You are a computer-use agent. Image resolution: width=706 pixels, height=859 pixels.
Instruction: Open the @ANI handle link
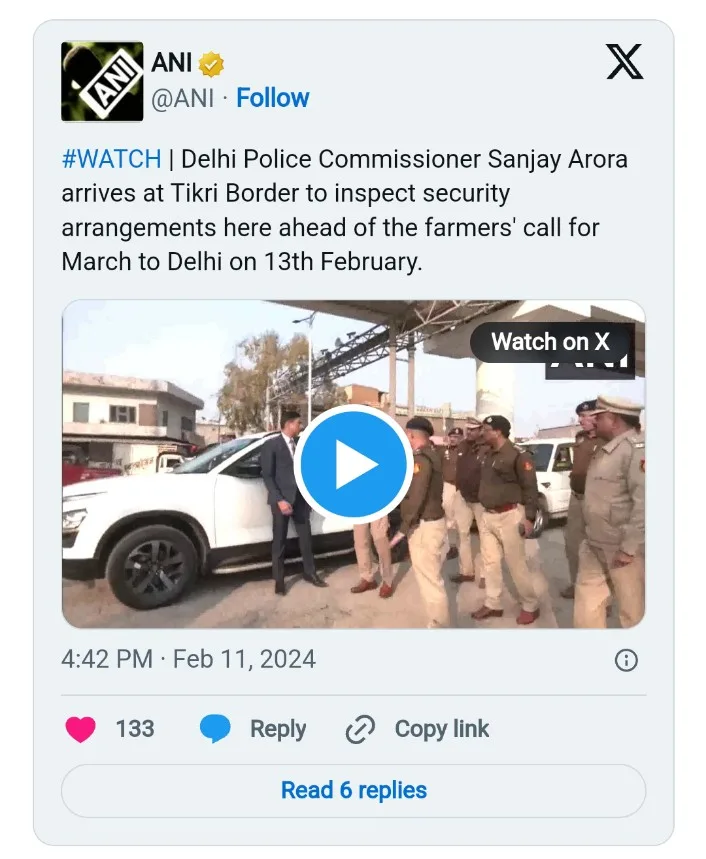[x=181, y=98]
